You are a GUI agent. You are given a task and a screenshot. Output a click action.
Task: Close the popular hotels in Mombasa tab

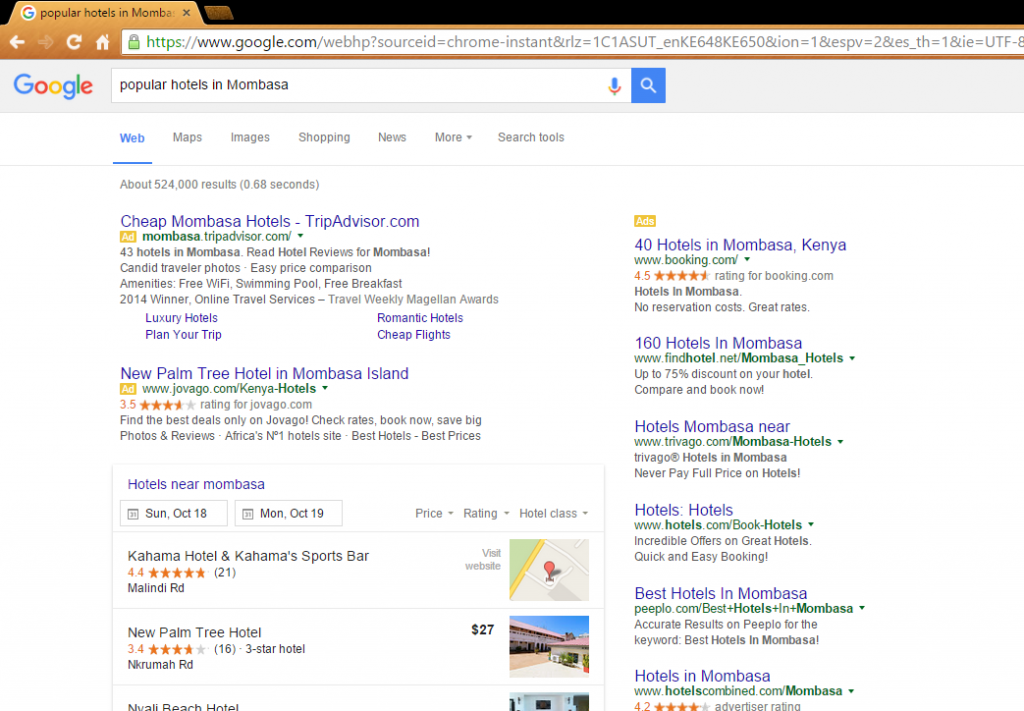pos(186,12)
